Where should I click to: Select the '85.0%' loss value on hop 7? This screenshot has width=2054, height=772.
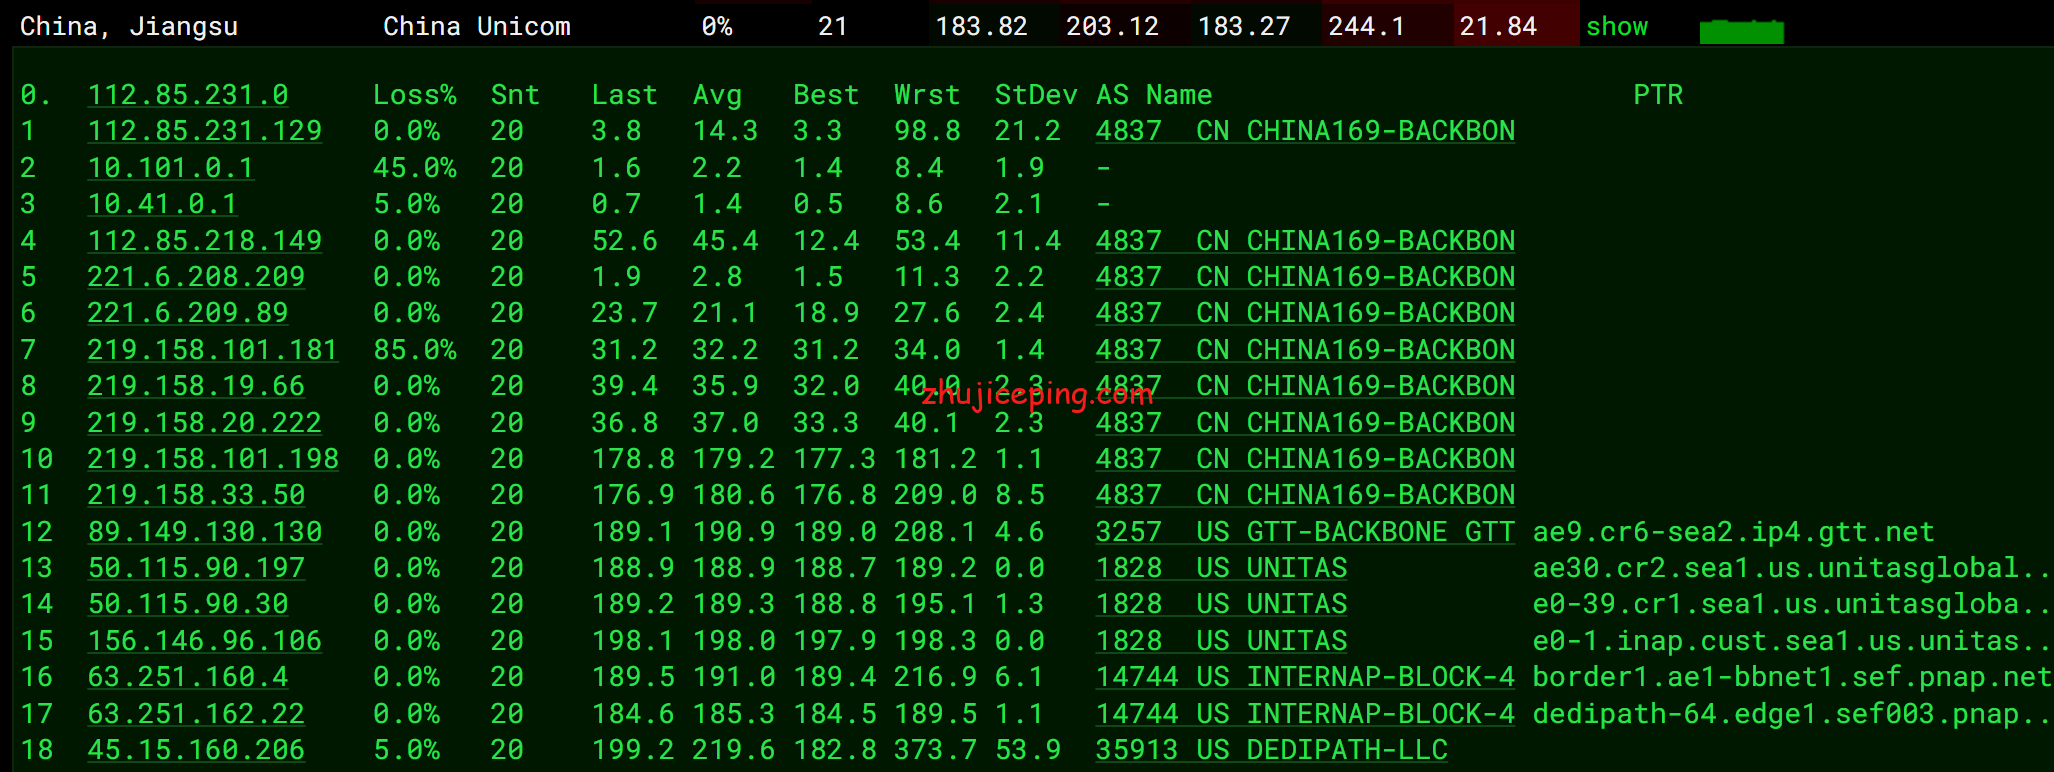click(415, 350)
